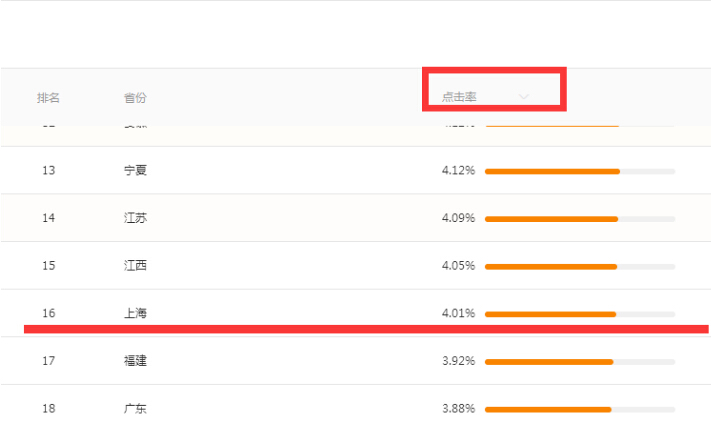This screenshot has width=711, height=431.
Task: Click the orange progress bar for 江苏
Action: pyautogui.click(x=551, y=219)
